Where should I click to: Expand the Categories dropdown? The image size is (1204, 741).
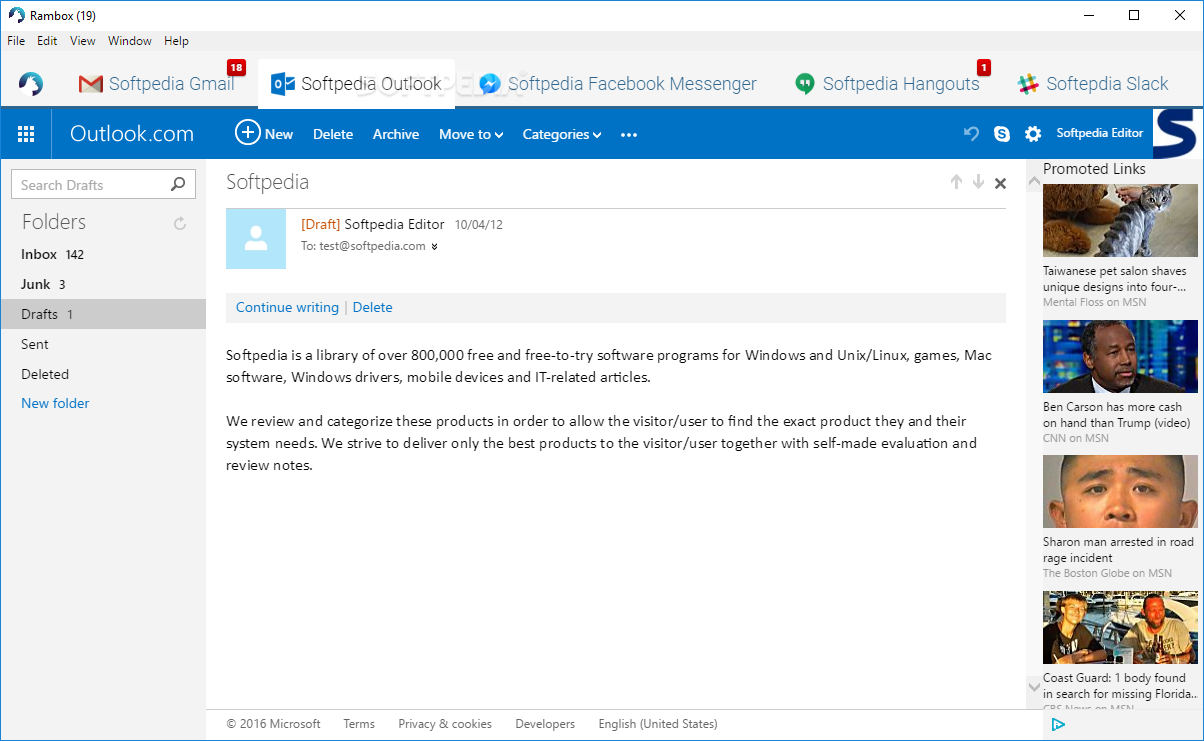point(562,134)
